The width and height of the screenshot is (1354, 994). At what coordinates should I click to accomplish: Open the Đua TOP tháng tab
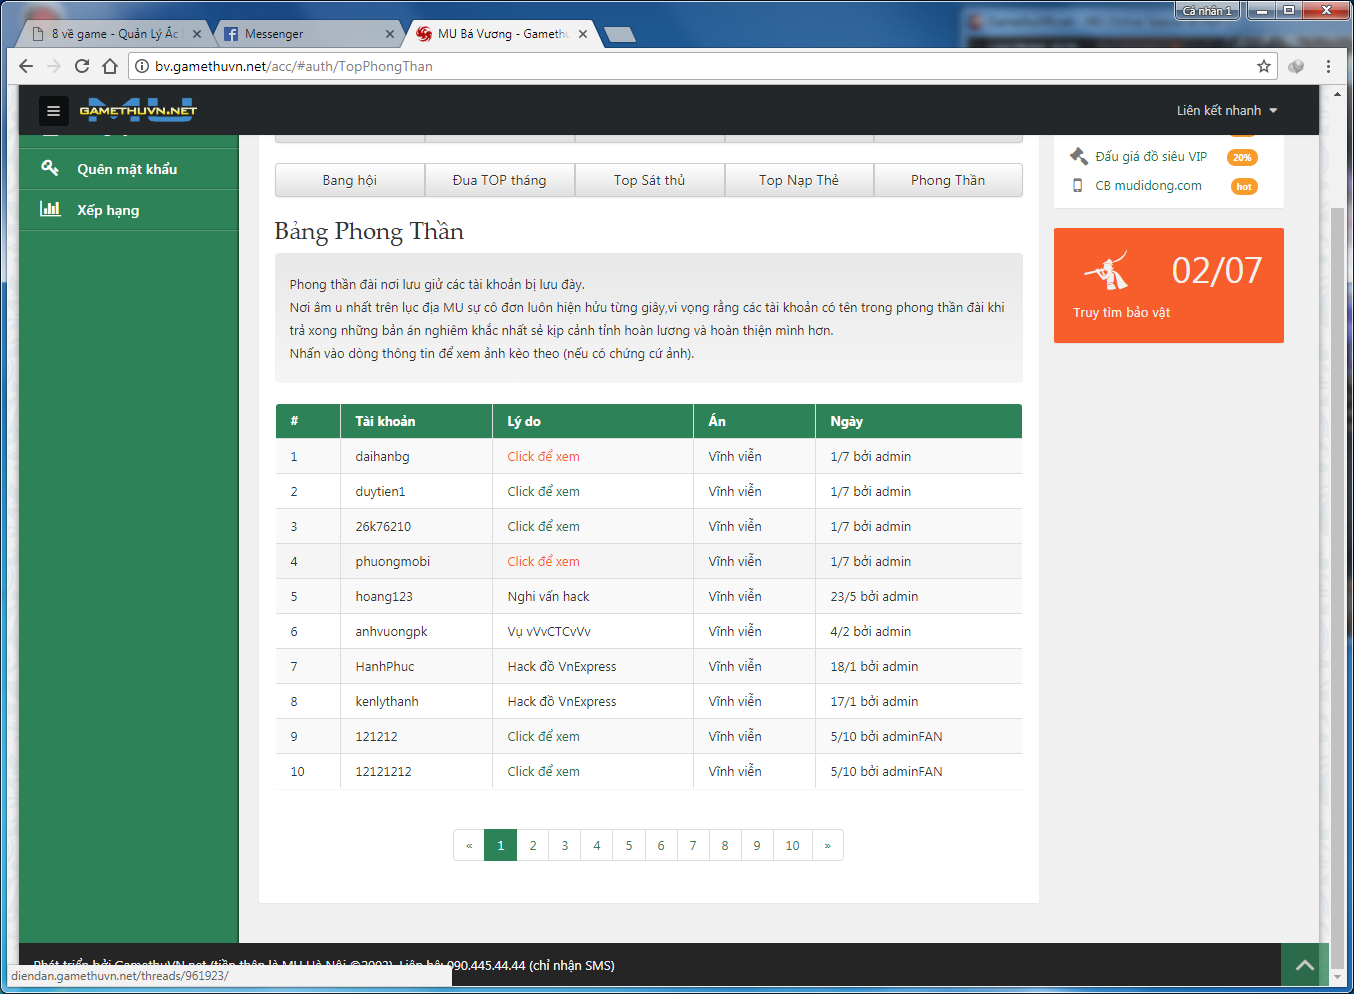click(499, 180)
